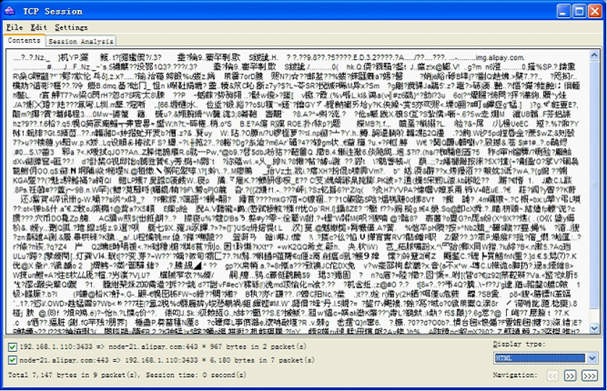Image resolution: width=607 pixels, height=391 pixels.
Task: Go to next session with >> button
Action: tap(570, 375)
